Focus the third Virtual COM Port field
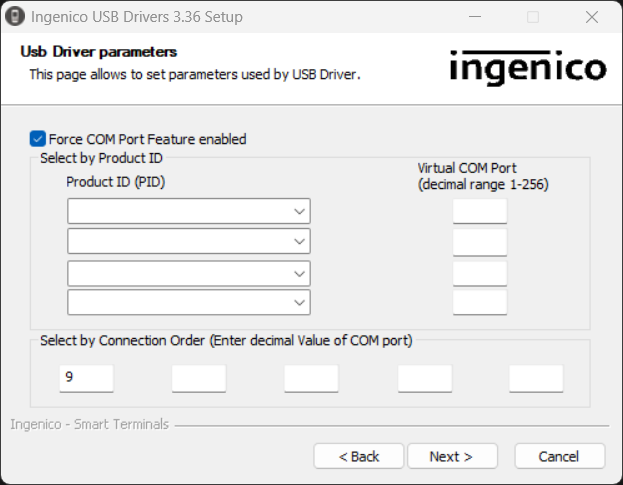 click(x=480, y=273)
